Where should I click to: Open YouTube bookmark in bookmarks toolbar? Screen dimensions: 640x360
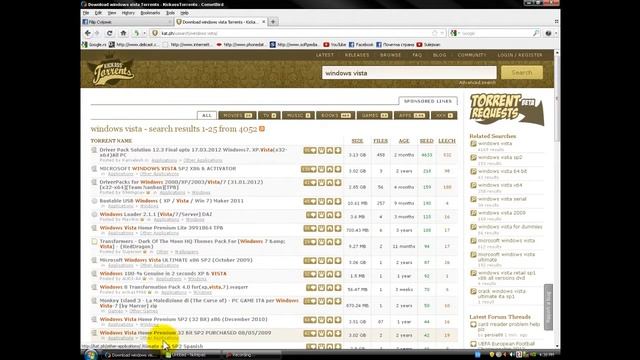point(335,44)
